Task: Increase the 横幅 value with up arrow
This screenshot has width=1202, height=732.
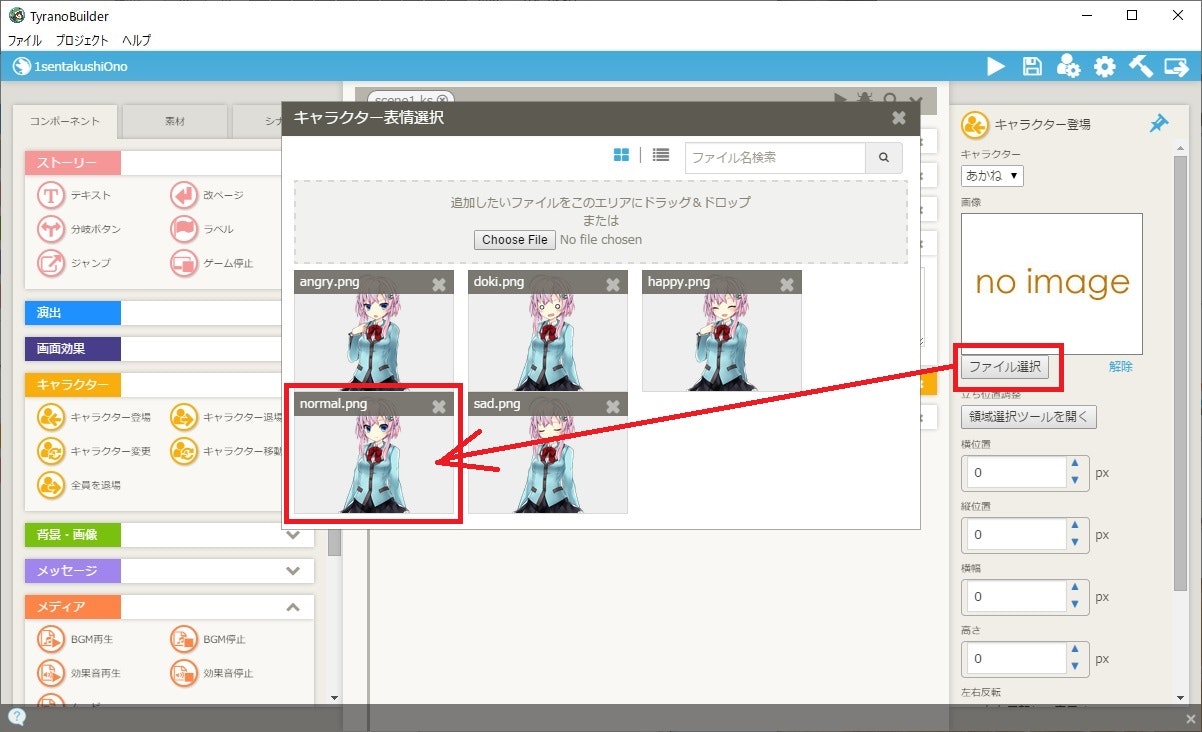Action: [x=1075, y=588]
